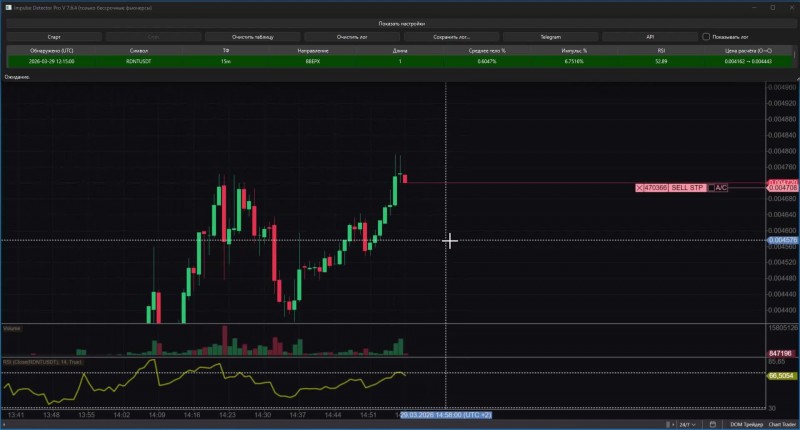This screenshot has width=800, height=430.
Task: Select the RDNTUSDT cell in the table
Action: [139, 61]
